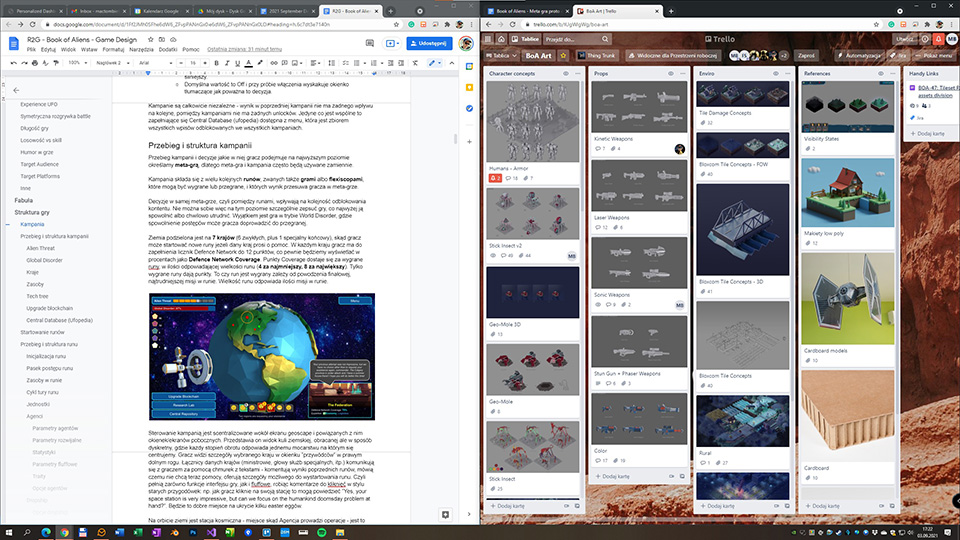
Task: Increase the font size with plus button
Action: [205, 63]
